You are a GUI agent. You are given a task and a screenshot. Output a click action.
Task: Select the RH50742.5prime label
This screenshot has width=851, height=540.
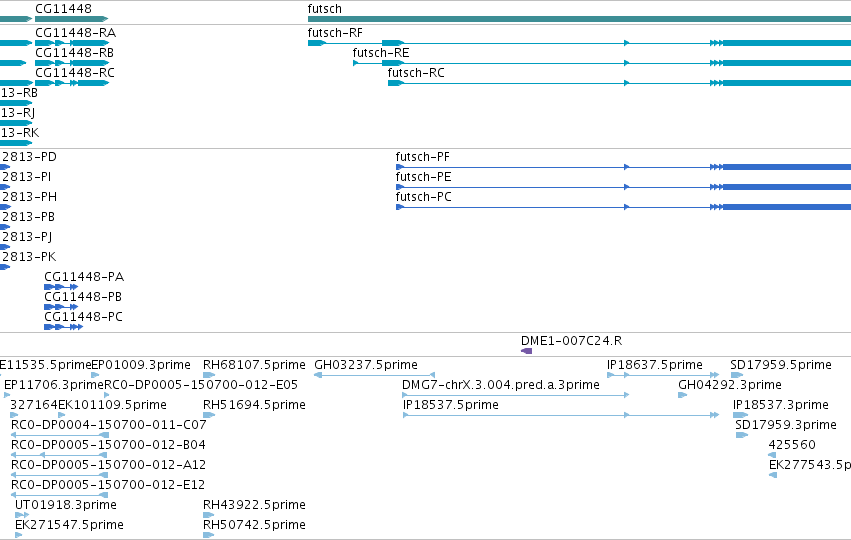(254, 525)
